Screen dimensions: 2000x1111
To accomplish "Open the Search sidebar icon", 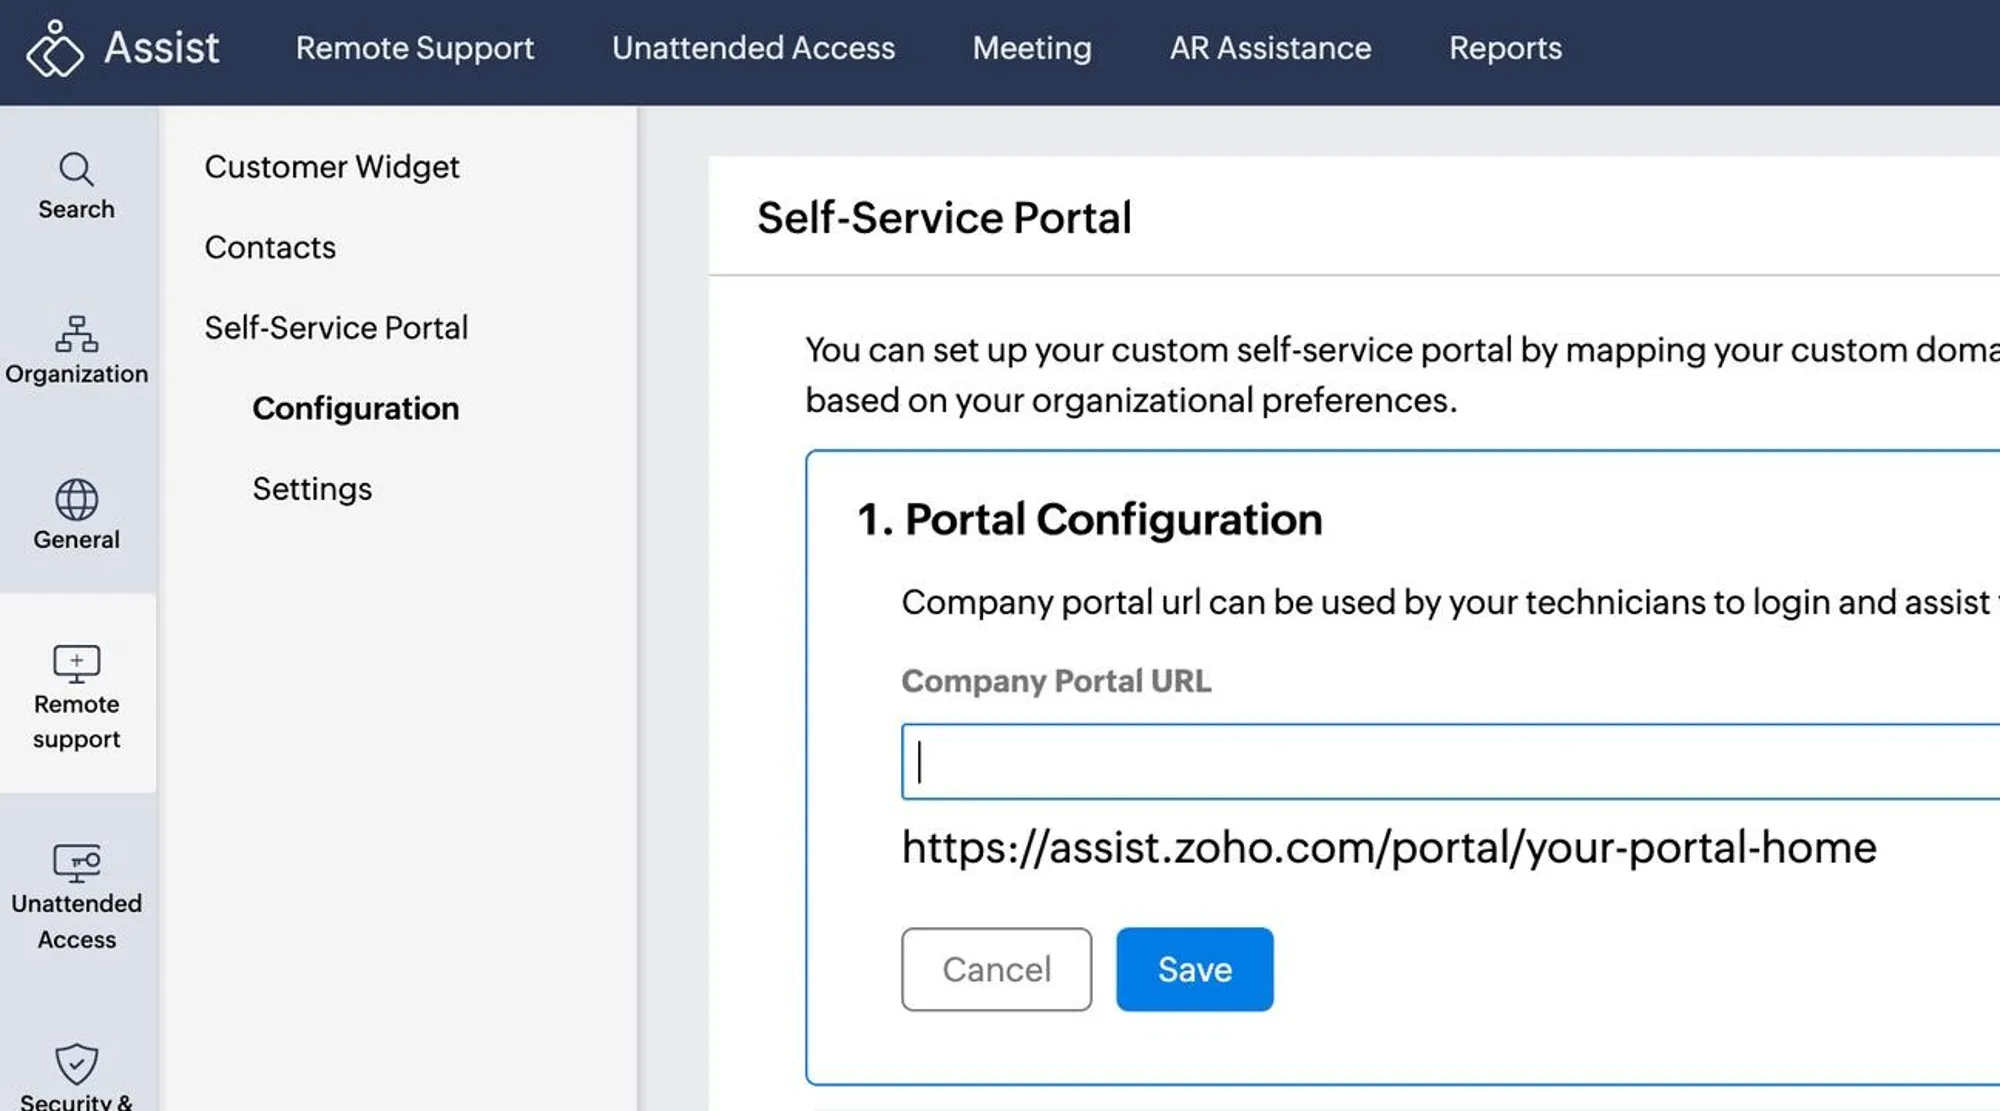I will coord(76,170).
